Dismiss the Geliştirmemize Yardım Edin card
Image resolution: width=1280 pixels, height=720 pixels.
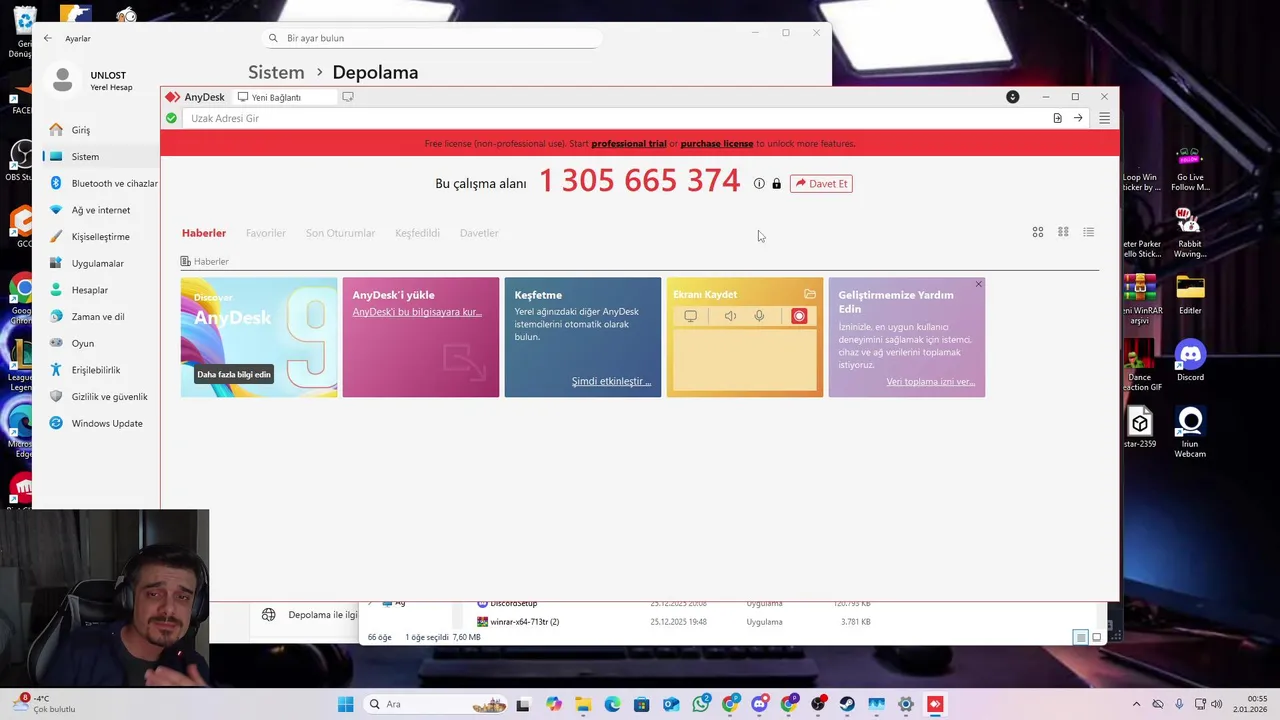point(978,285)
